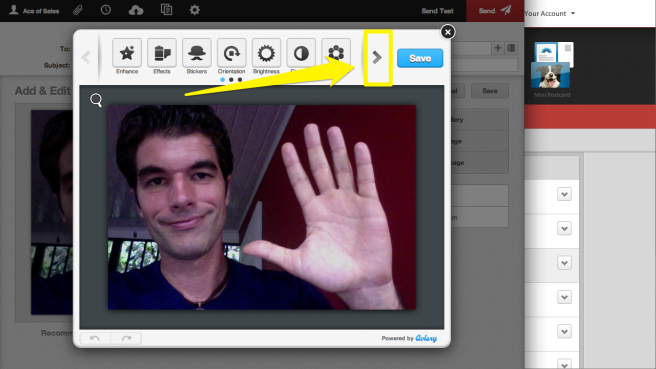
Task: Open the Contrast half-circle tool
Action: (301, 53)
